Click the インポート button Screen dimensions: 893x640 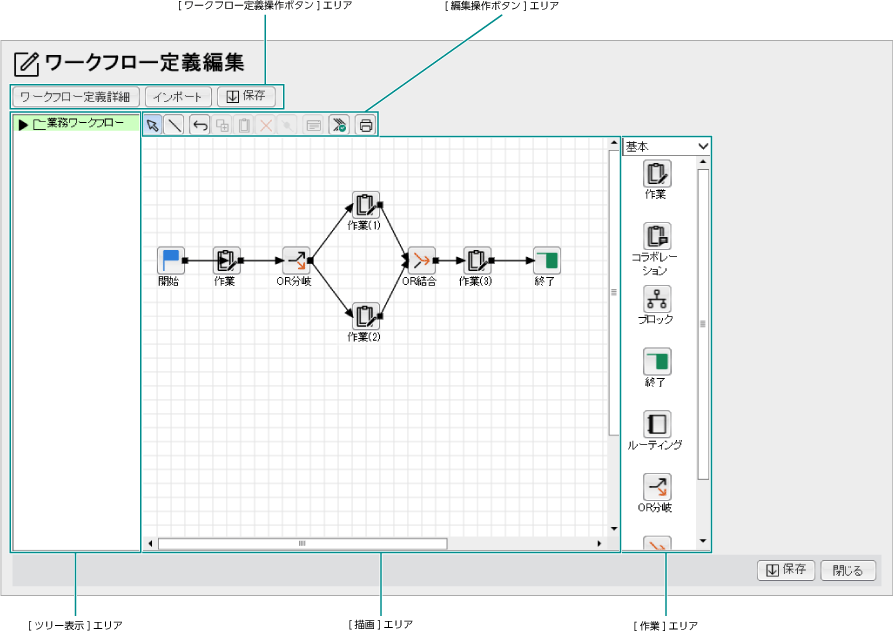pos(178,97)
